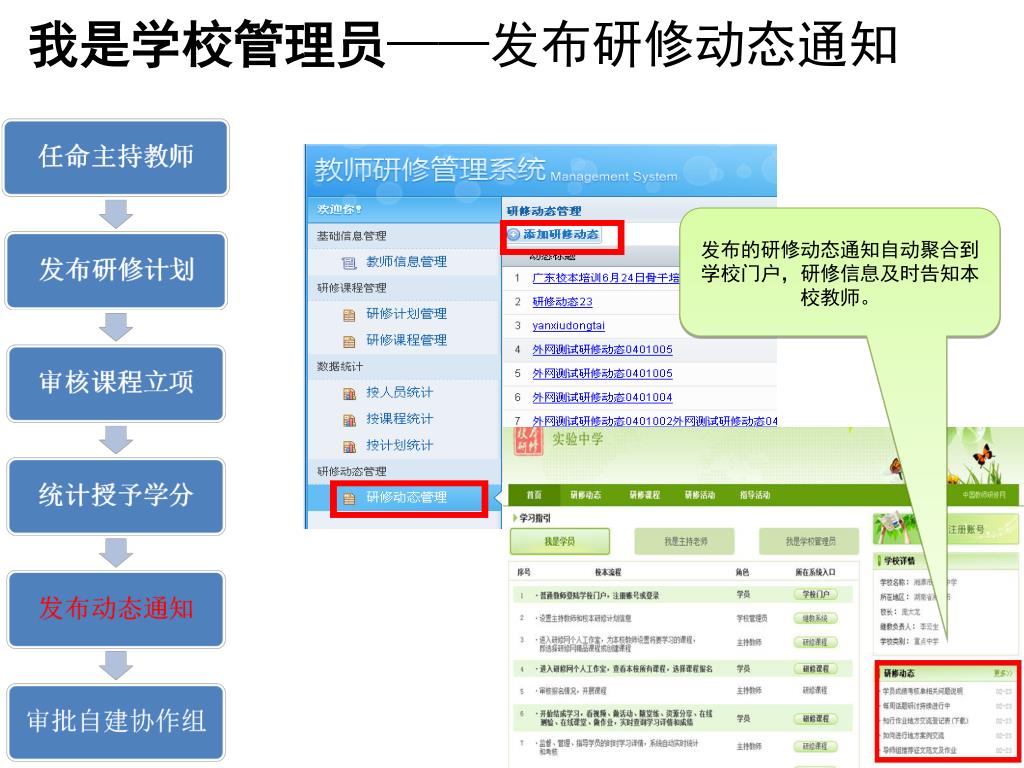The height and width of the screenshot is (768, 1024).
Task: Open the 外网测试研修动态0401004 link
Action: (x=602, y=397)
